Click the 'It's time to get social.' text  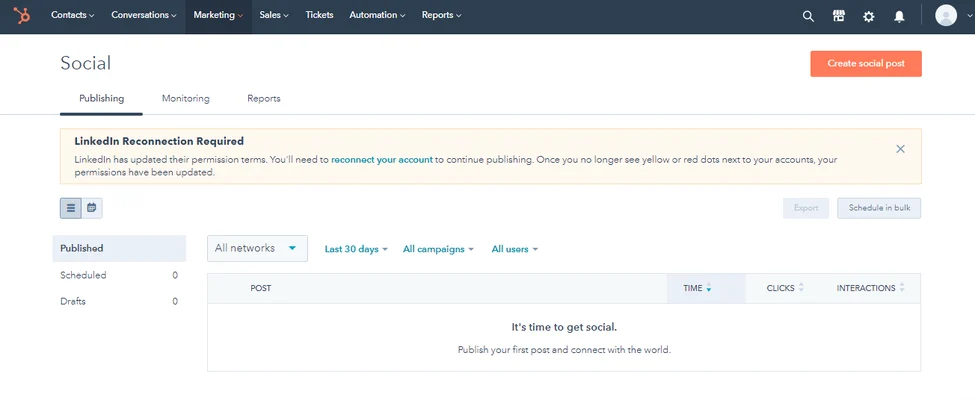point(564,327)
